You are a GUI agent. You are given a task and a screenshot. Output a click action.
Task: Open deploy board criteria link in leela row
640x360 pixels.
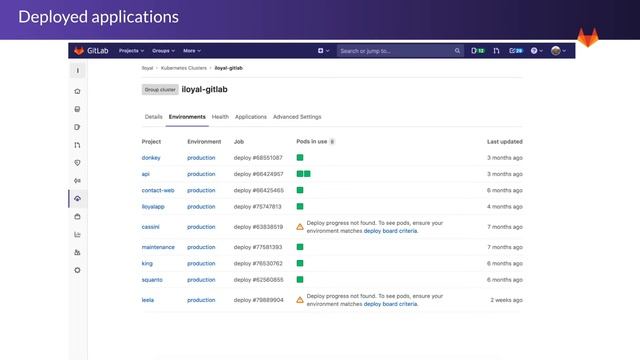tap(390, 304)
